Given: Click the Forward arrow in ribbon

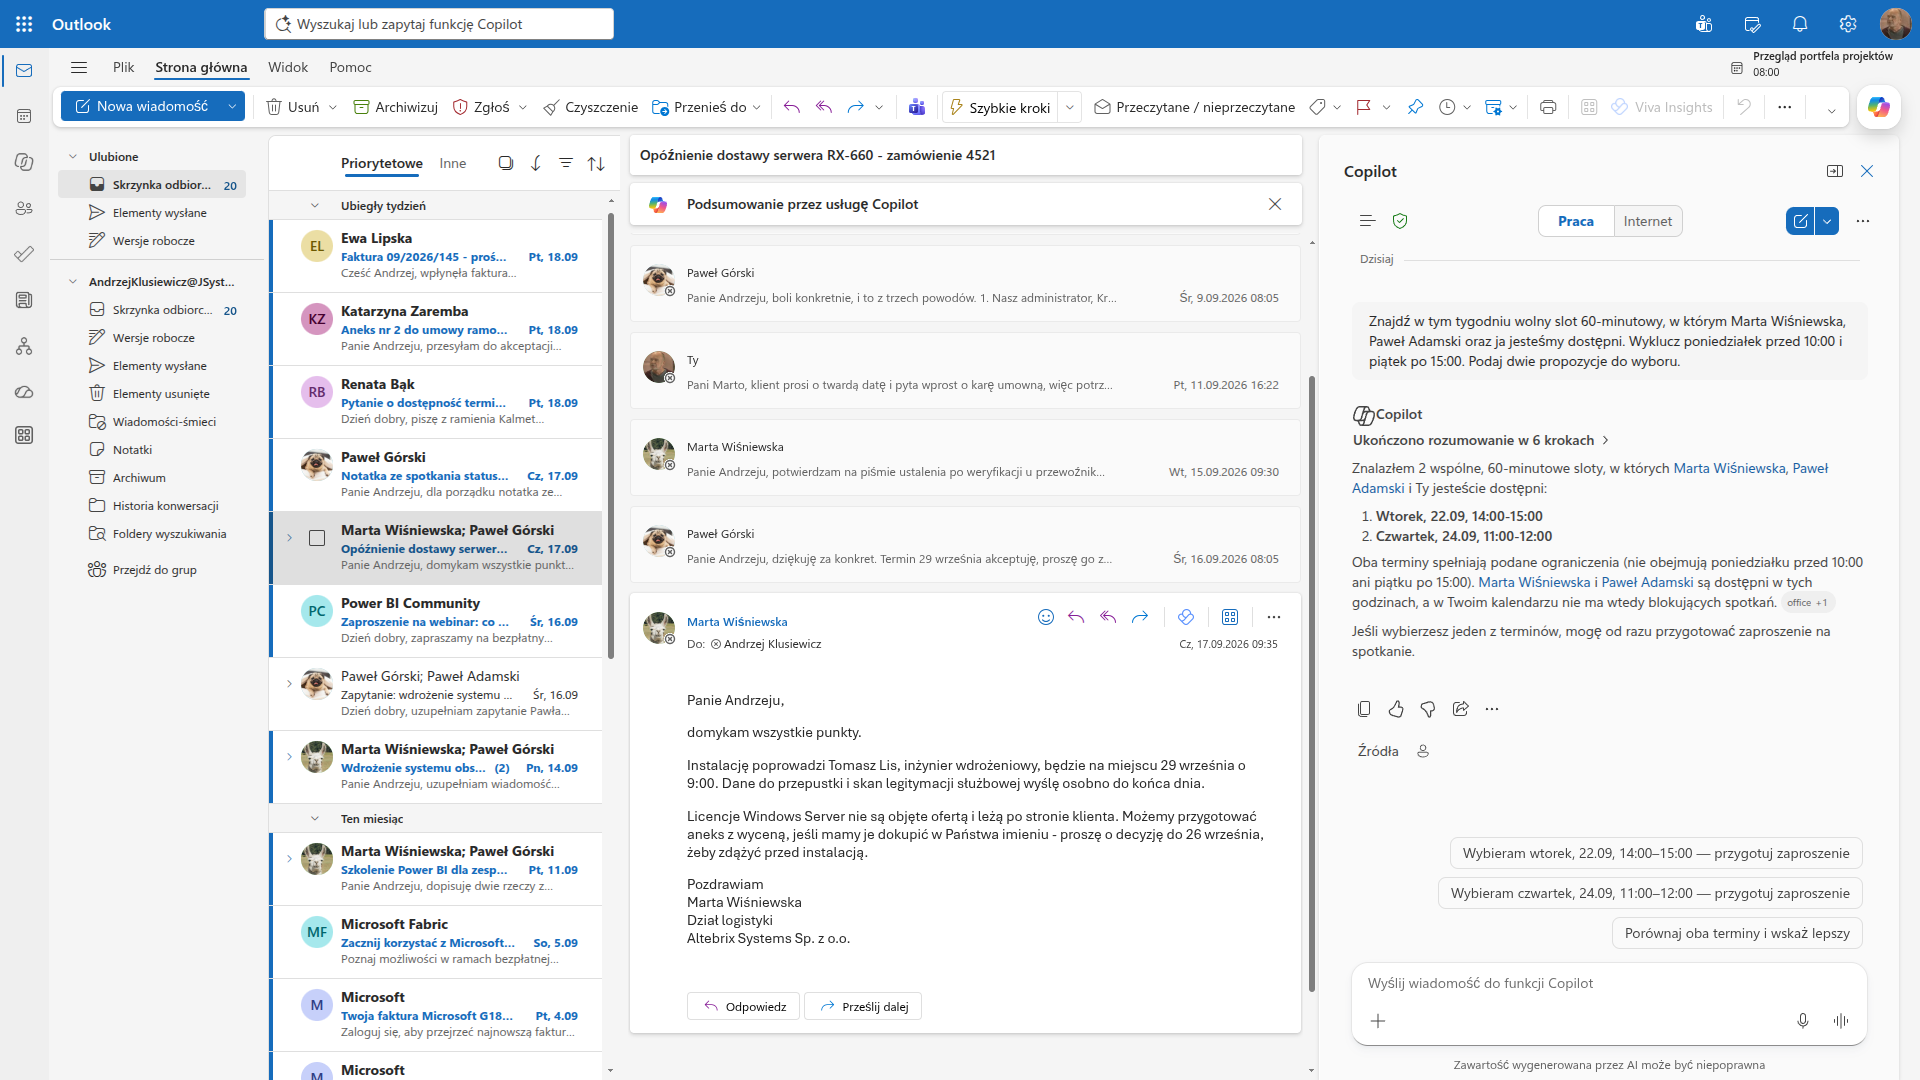Looking at the screenshot, I should pos(855,107).
